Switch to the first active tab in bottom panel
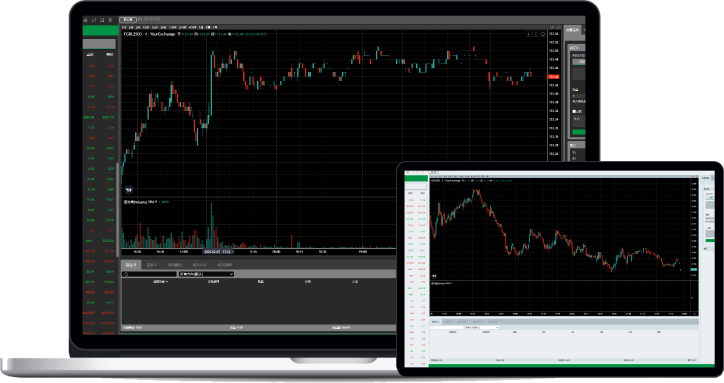This screenshot has width=724, height=383. point(132,265)
